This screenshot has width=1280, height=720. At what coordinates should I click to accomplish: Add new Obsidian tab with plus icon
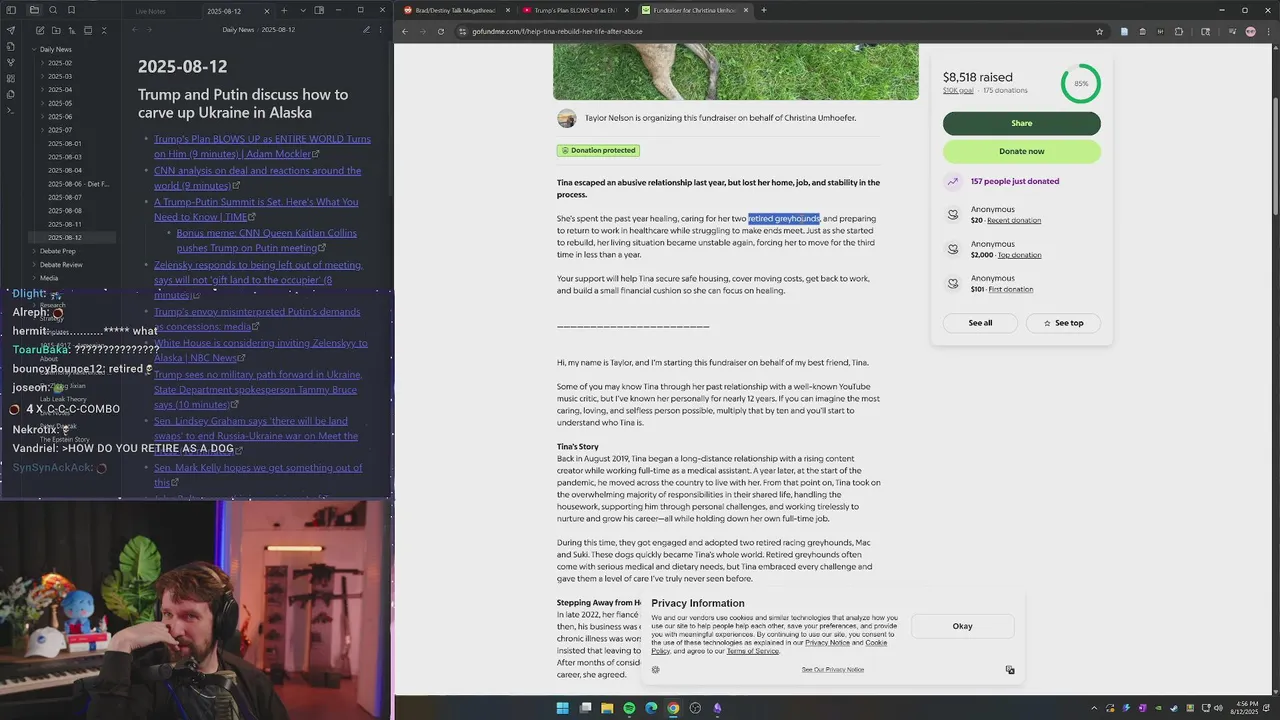[x=284, y=10]
